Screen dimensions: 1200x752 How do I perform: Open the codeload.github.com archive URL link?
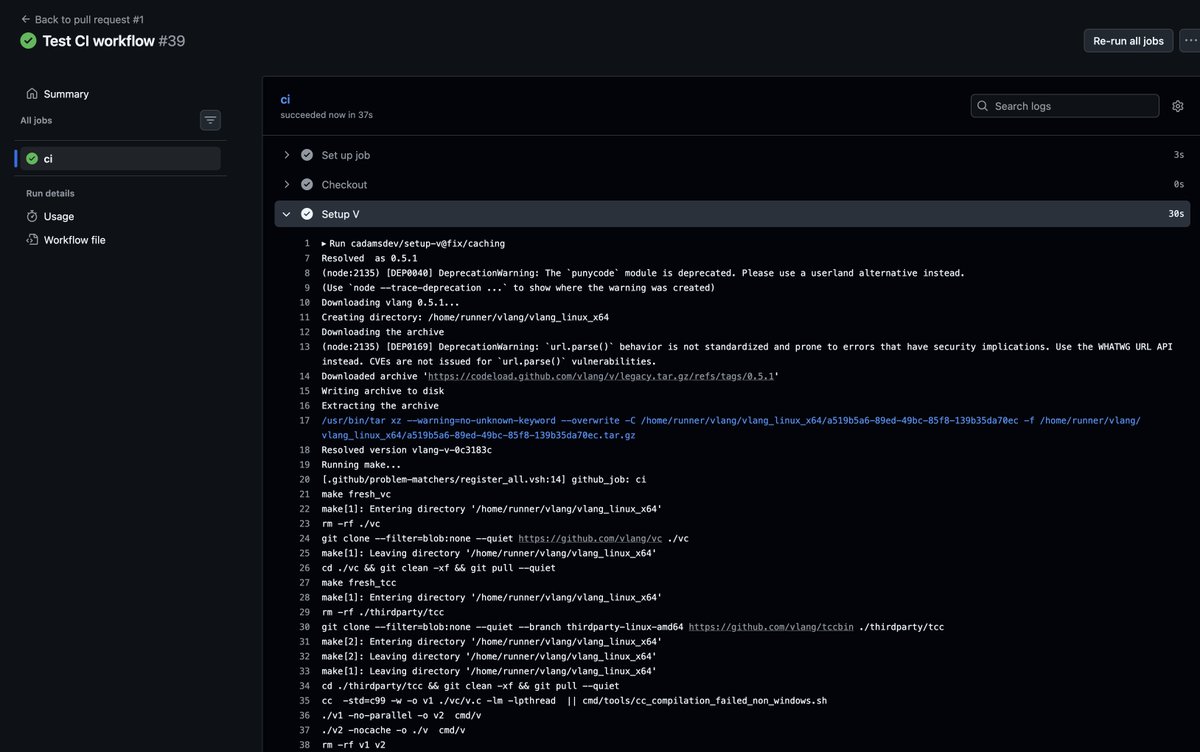tap(602, 376)
